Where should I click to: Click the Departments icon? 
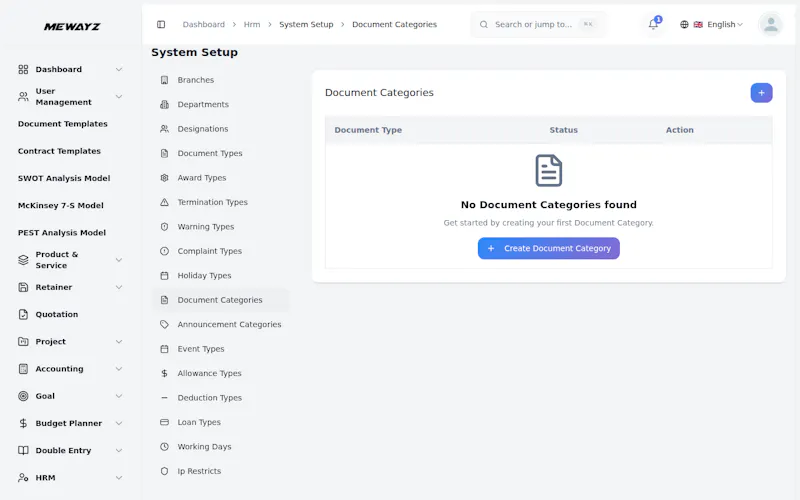click(164, 105)
